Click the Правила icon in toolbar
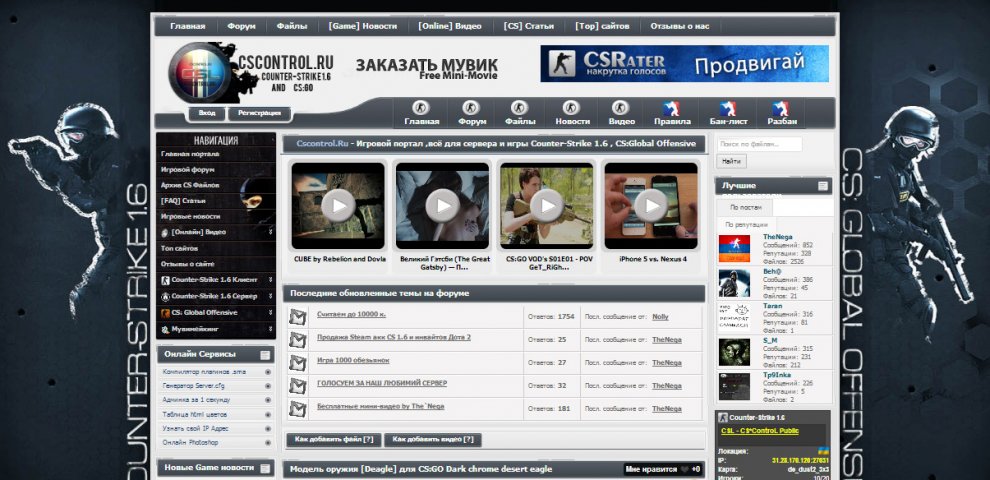The height and width of the screenshot is (480, 990). (x=671, y=108)
